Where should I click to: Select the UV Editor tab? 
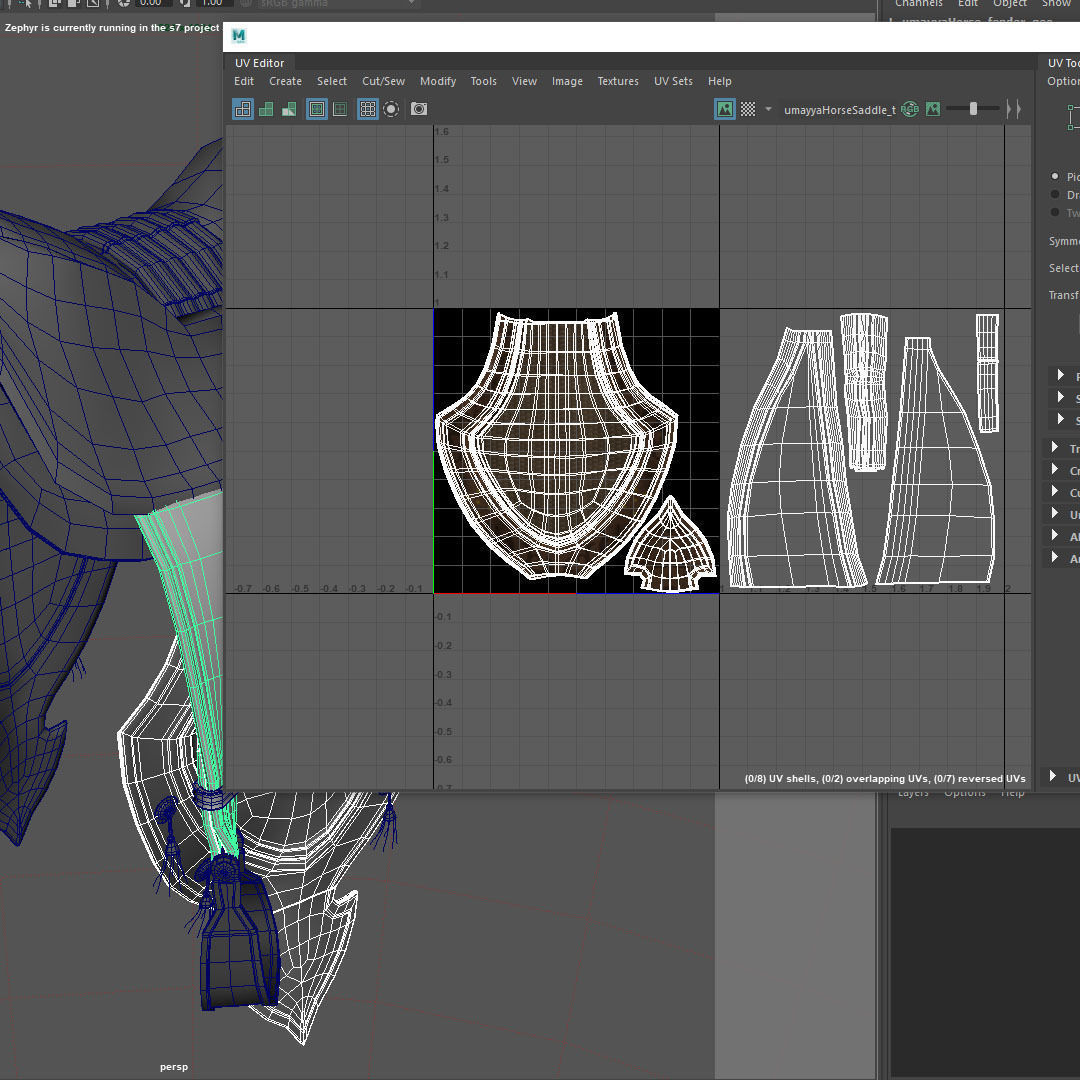click(259, 63)
